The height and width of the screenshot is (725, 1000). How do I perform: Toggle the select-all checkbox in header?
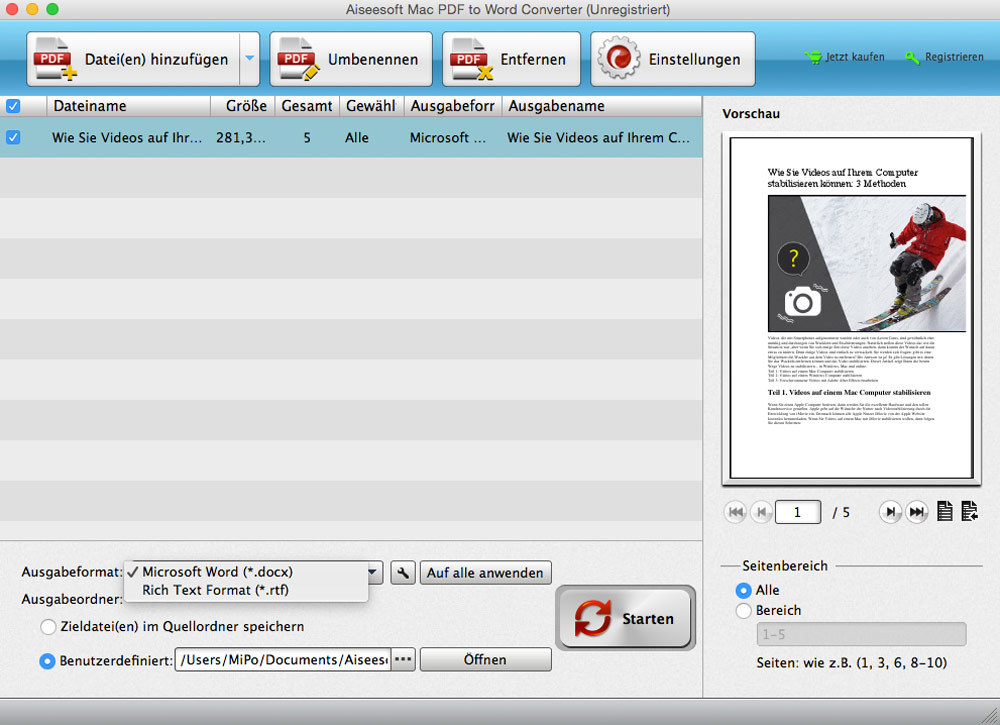click(x=13, y=106)
